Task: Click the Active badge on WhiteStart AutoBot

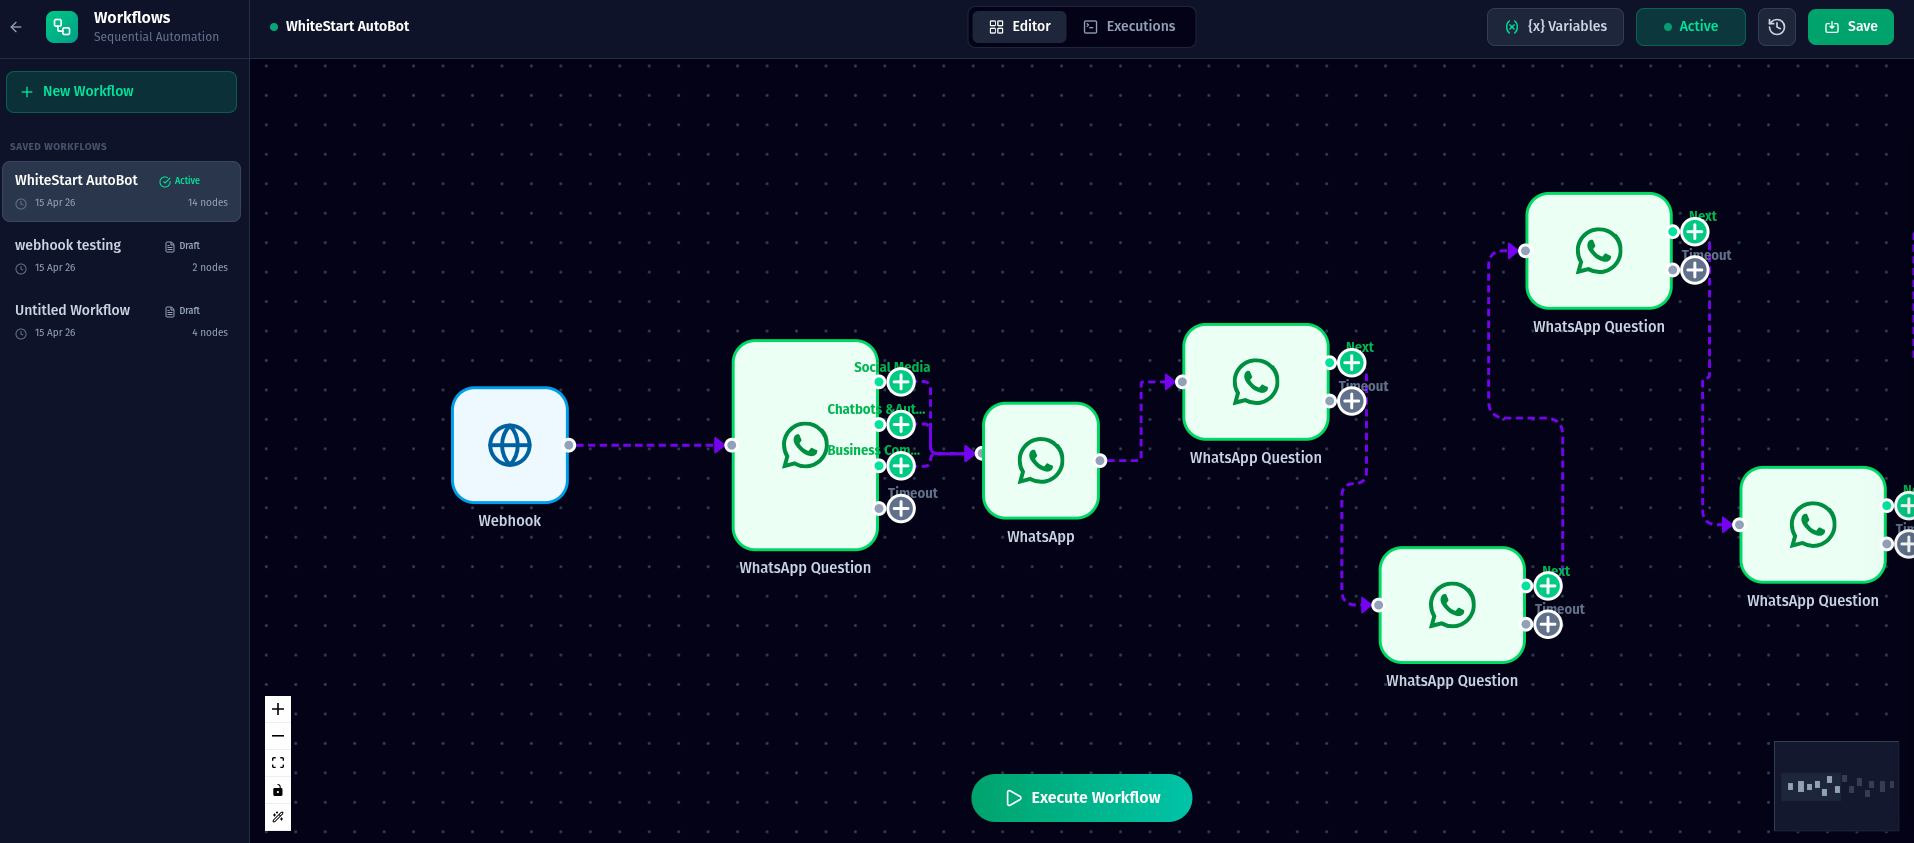Action: (180, 181)
